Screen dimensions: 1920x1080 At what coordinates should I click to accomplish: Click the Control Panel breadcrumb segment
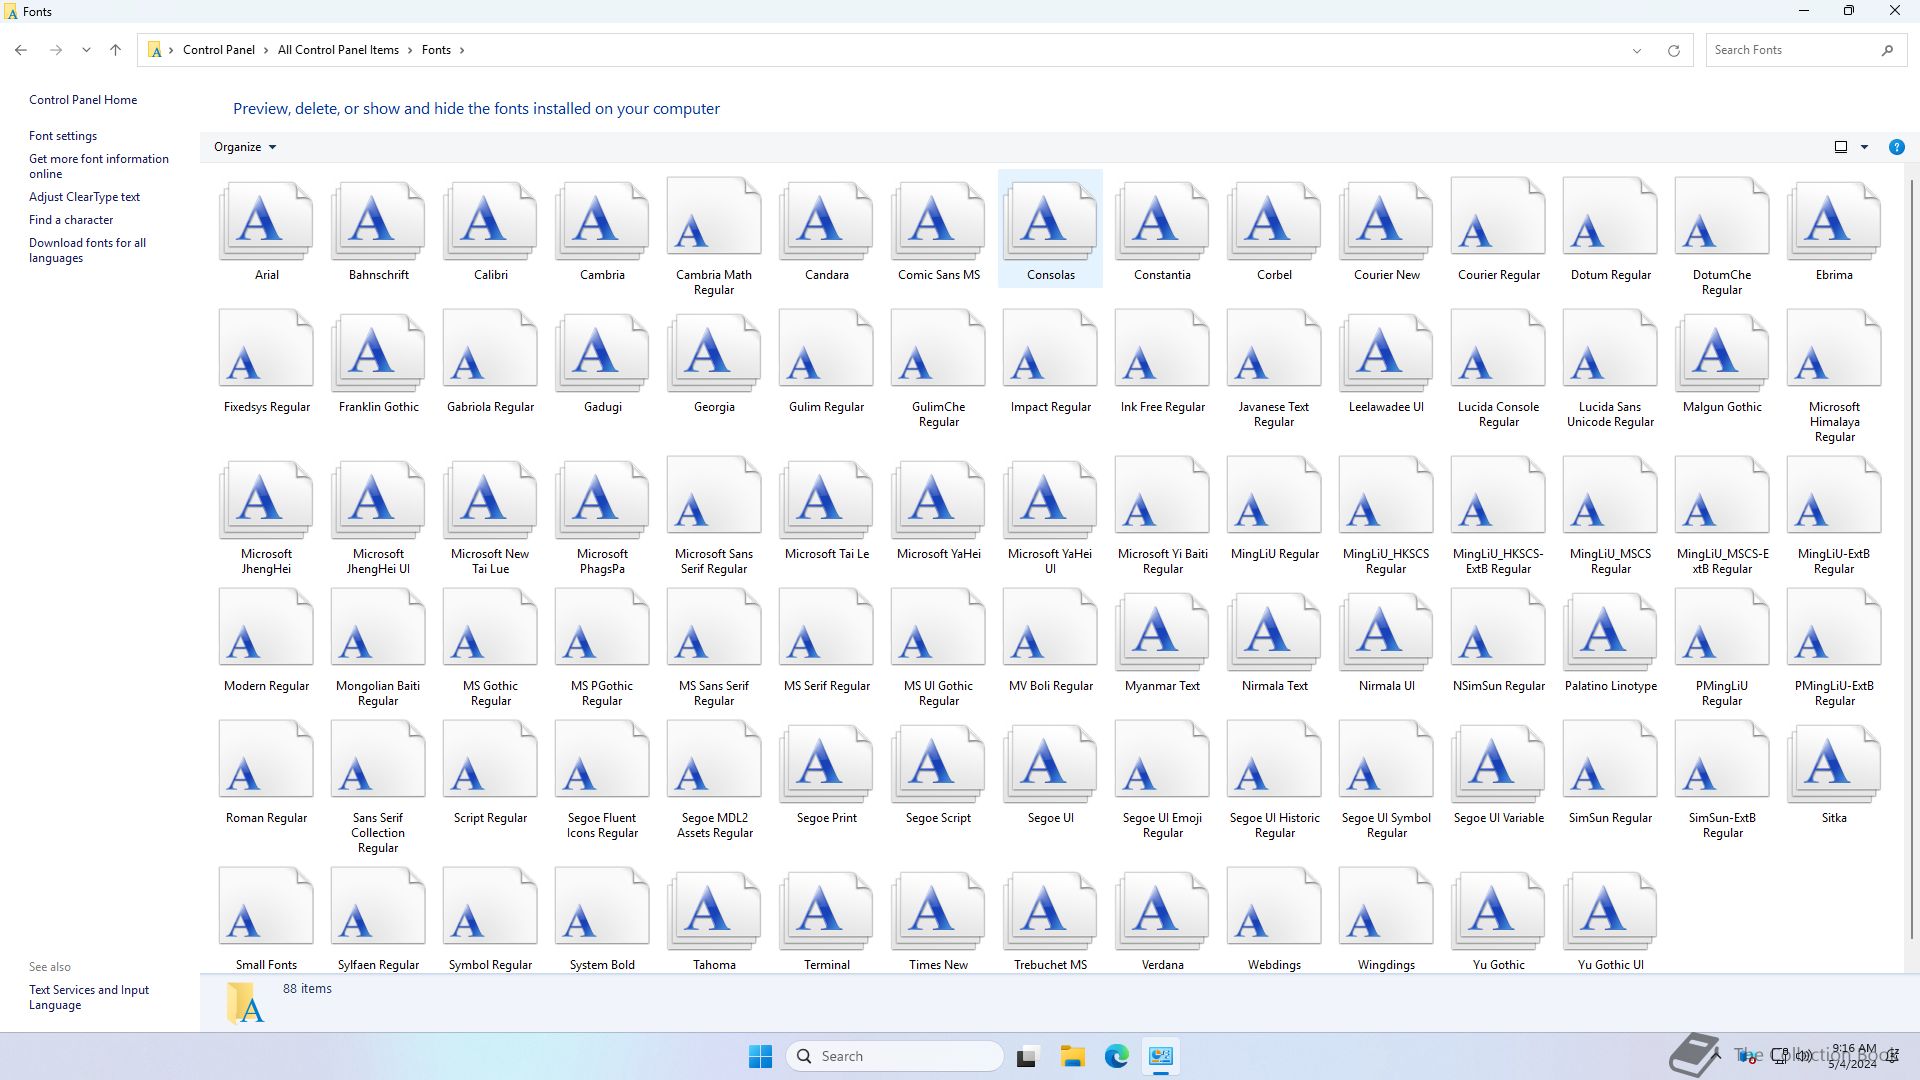click(x=218, y=50)
